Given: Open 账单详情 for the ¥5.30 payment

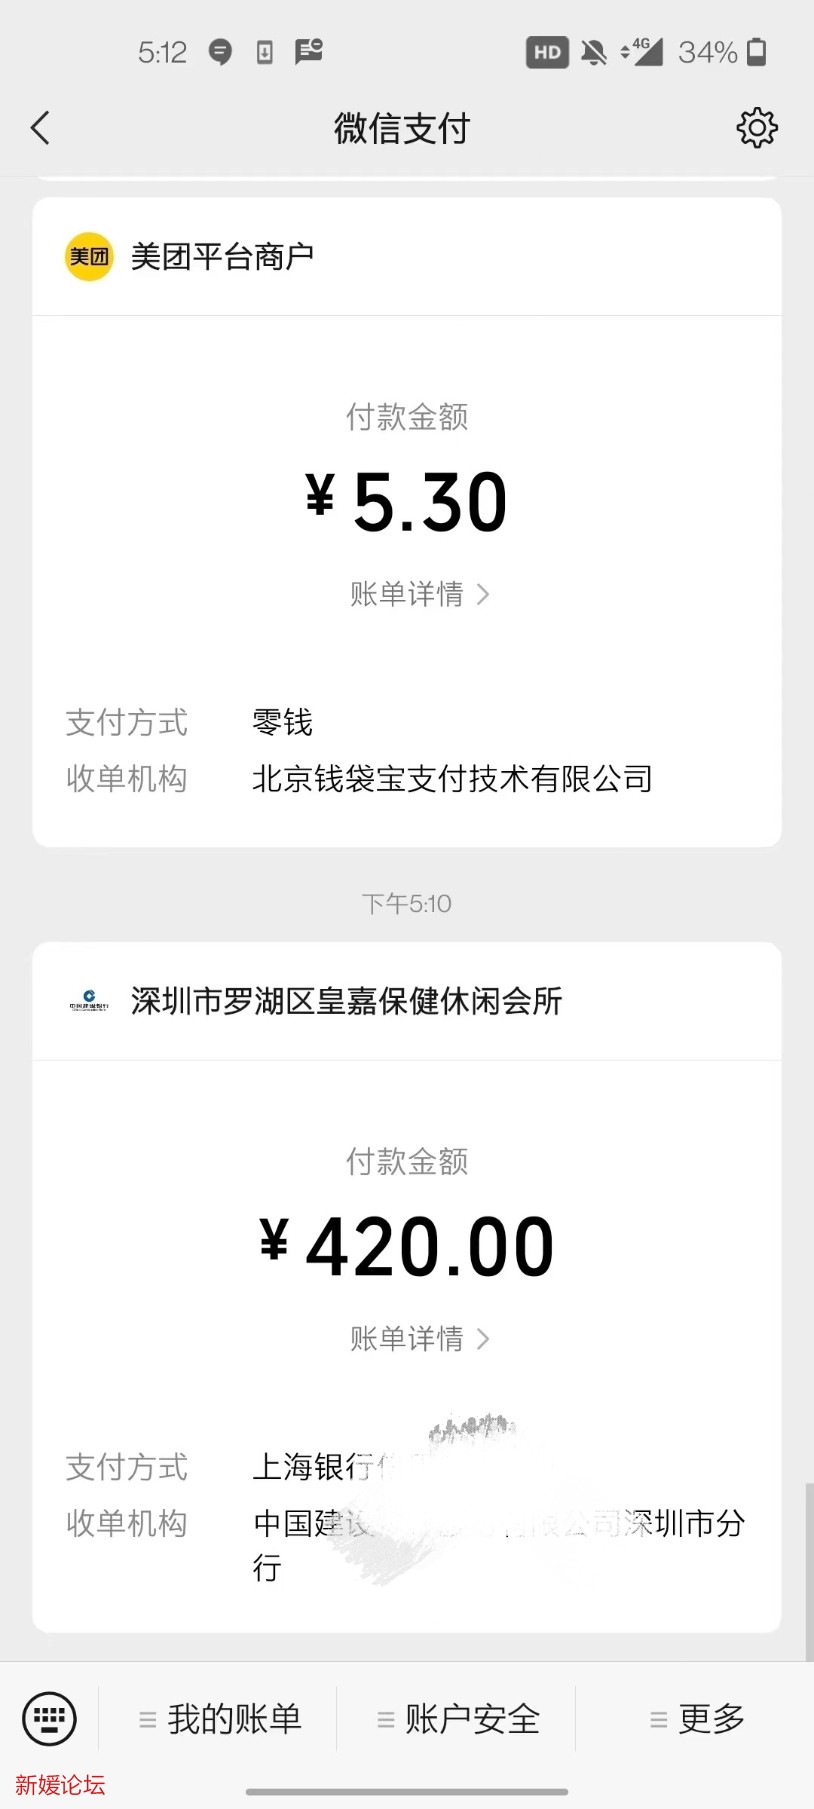Looking at the screenshot, I should pyautogui.click(x=418, y=594).
